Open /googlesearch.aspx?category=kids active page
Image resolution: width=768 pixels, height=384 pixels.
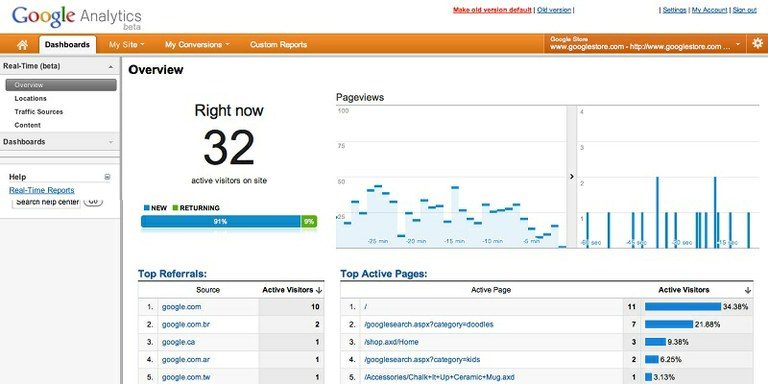pyautogui.click(x=422, y=360)
